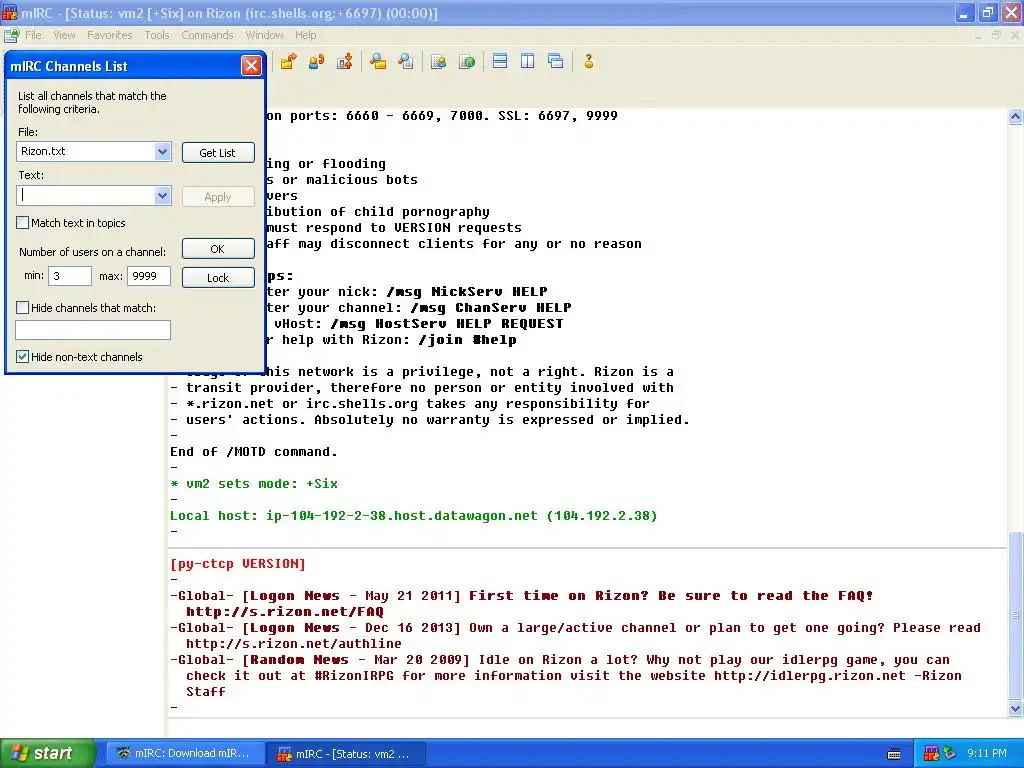This screenshot has width=1024, height=768.
Task: Click the 'vm2 sets mode: +Six' line
Action: point(254,484)
